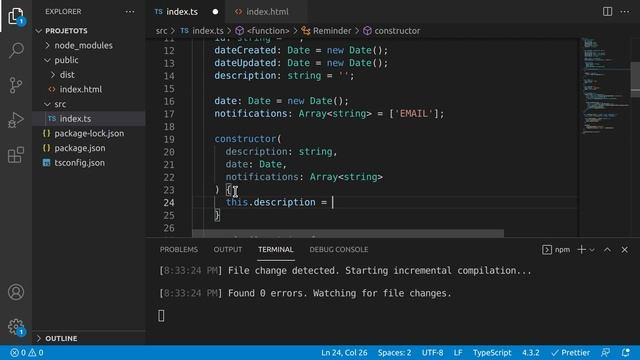The height and width of the screenshot is (360, 640).
Task: Change end of line sequence LF
Action: click(458, 353)
